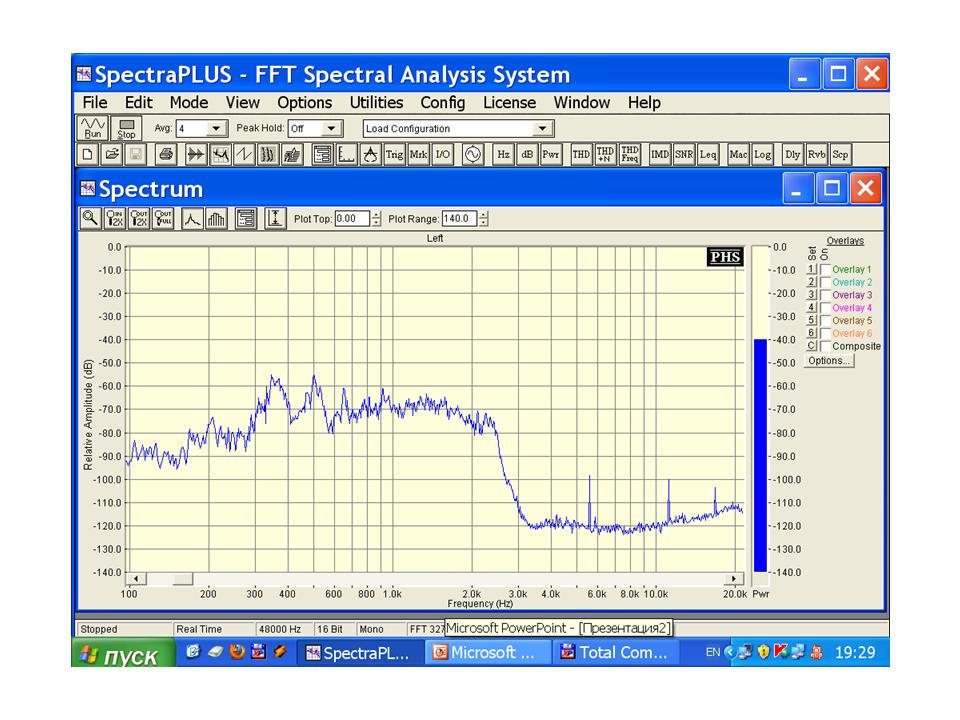Click the vertical autoscale icon in Spectrum
Image resolution: width=960 pixels, height=720 pixels.
coord(276,219)
